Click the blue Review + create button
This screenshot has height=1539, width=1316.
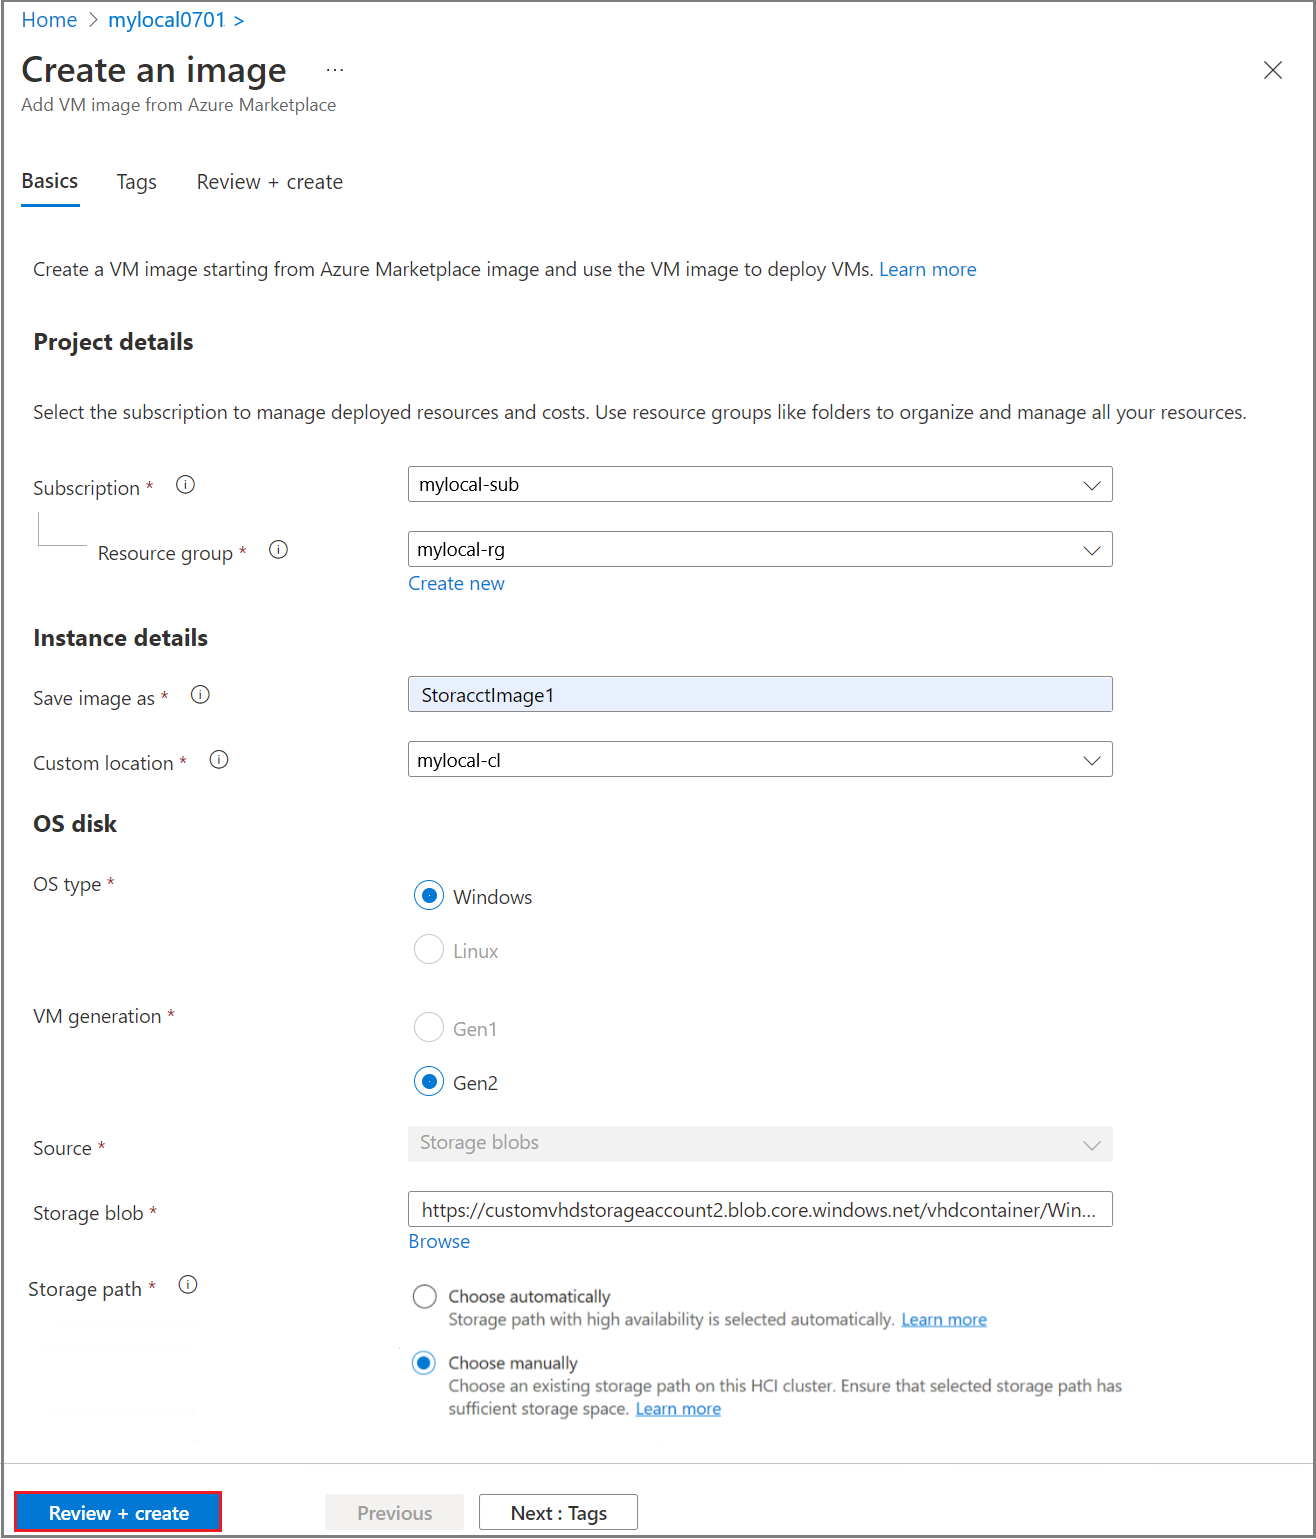coord(118,1512)
